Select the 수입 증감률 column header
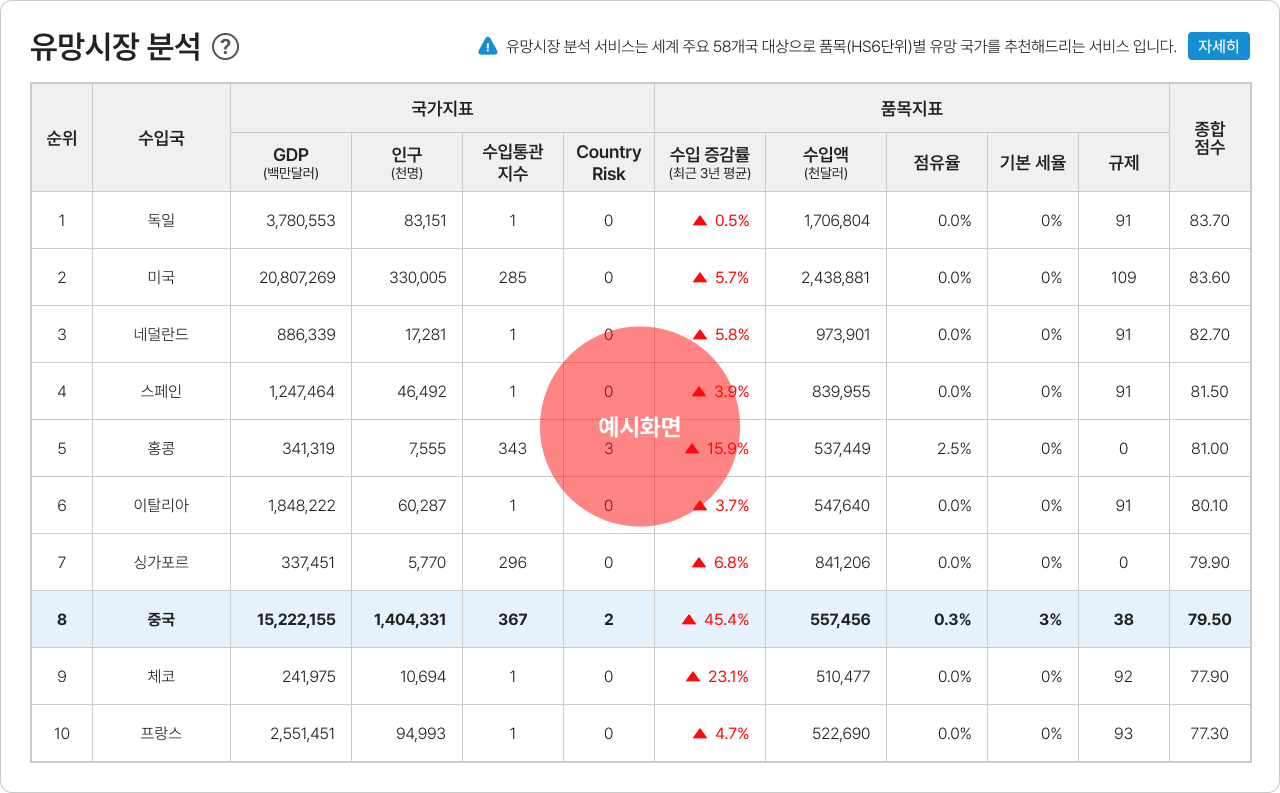Image resolution: width=1280 pixels, height=793 pixels. click(710, 162)
